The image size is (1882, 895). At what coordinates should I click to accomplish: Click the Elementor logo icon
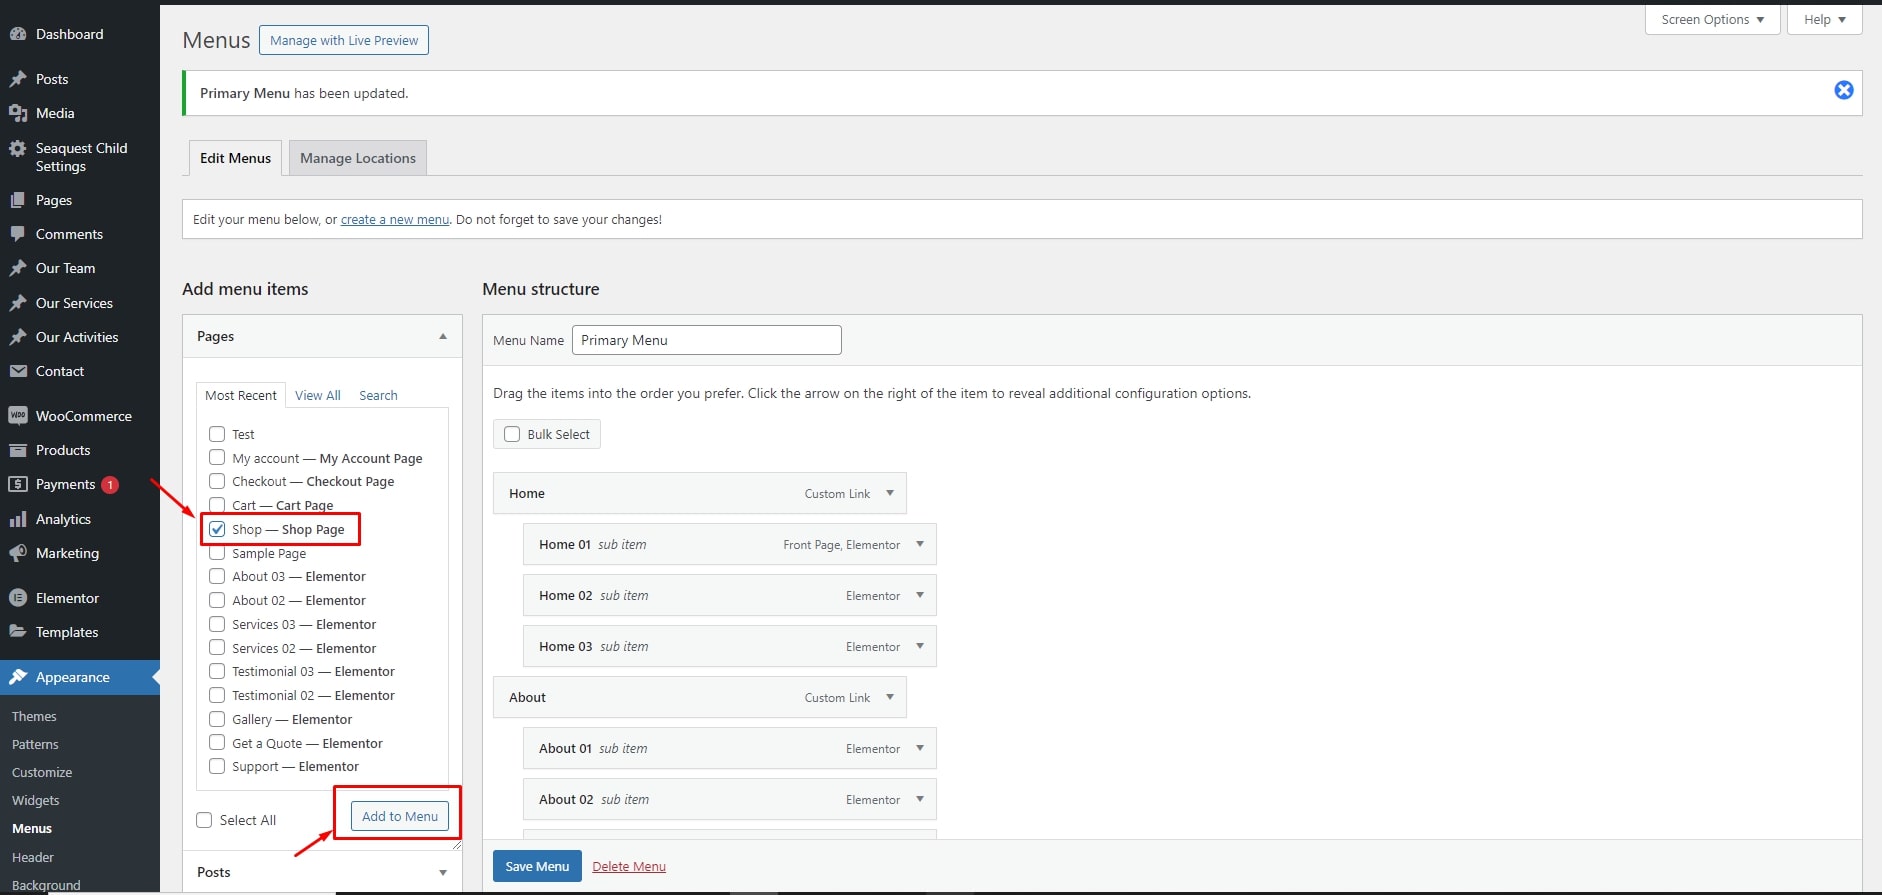[x=18, y=598]
